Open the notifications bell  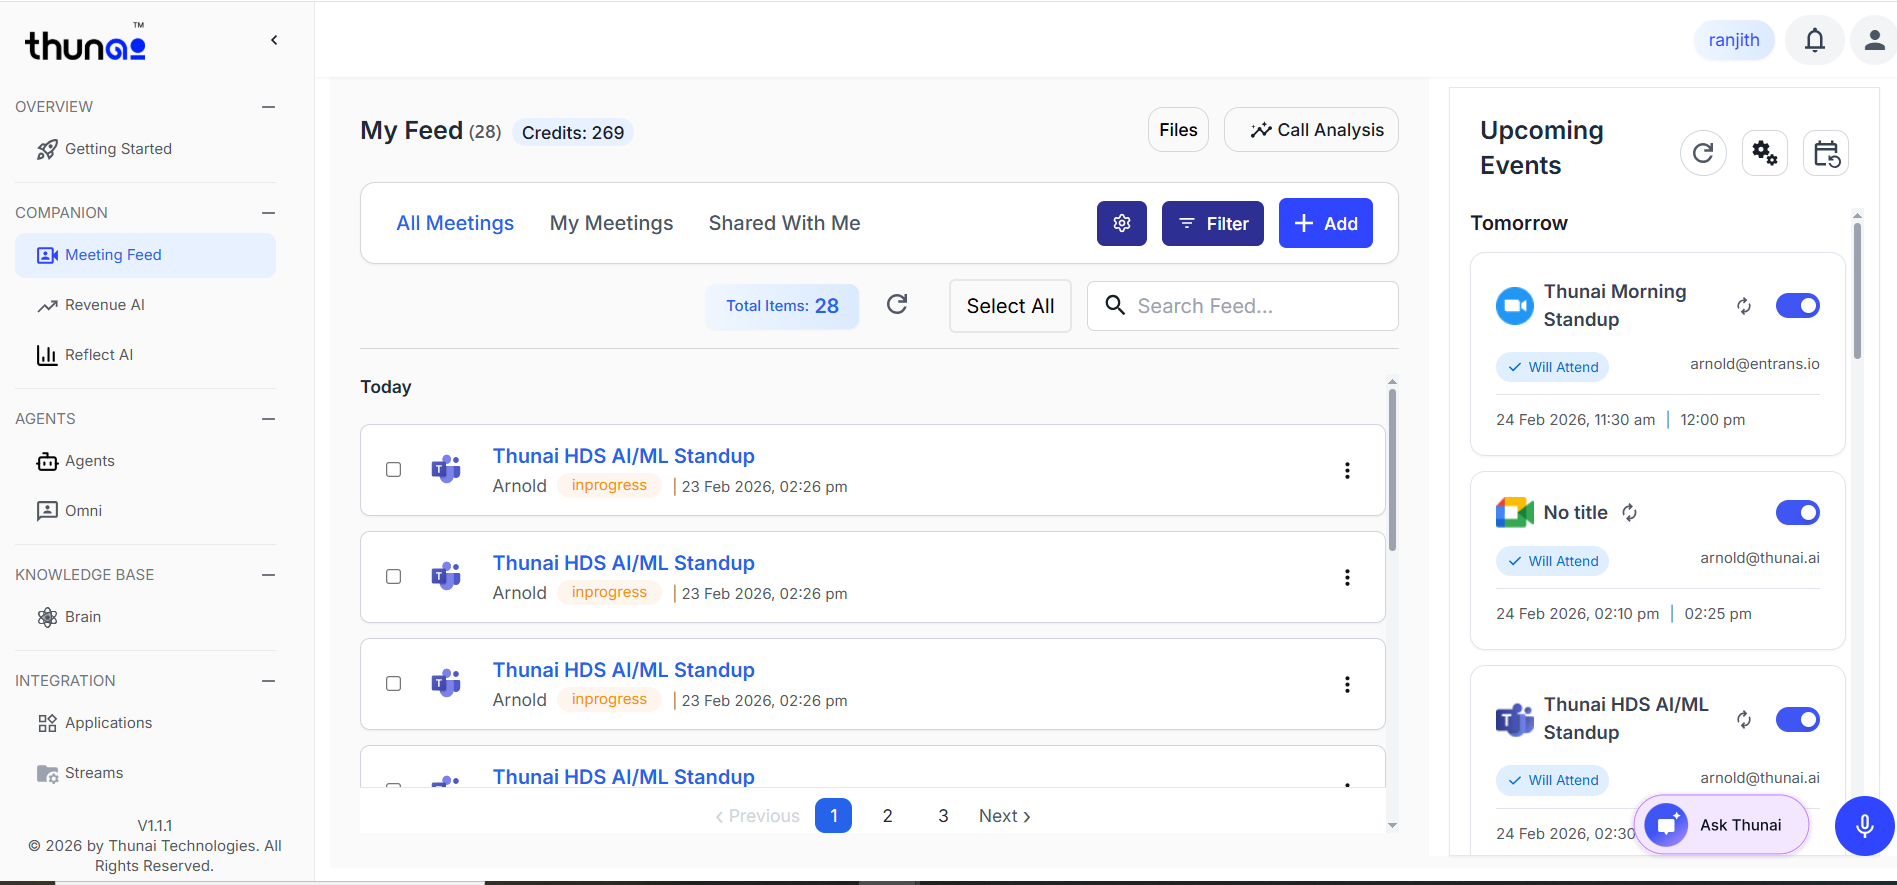click(x=1814, y=40)
